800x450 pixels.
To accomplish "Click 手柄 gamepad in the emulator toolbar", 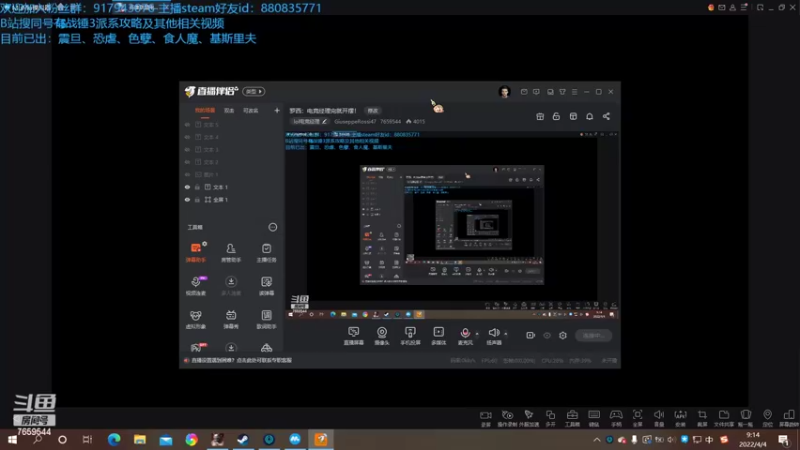I will (x=616, y=418).
